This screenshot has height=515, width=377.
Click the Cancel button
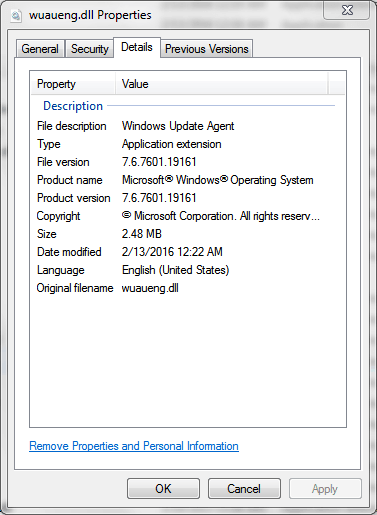coord(244,489)
